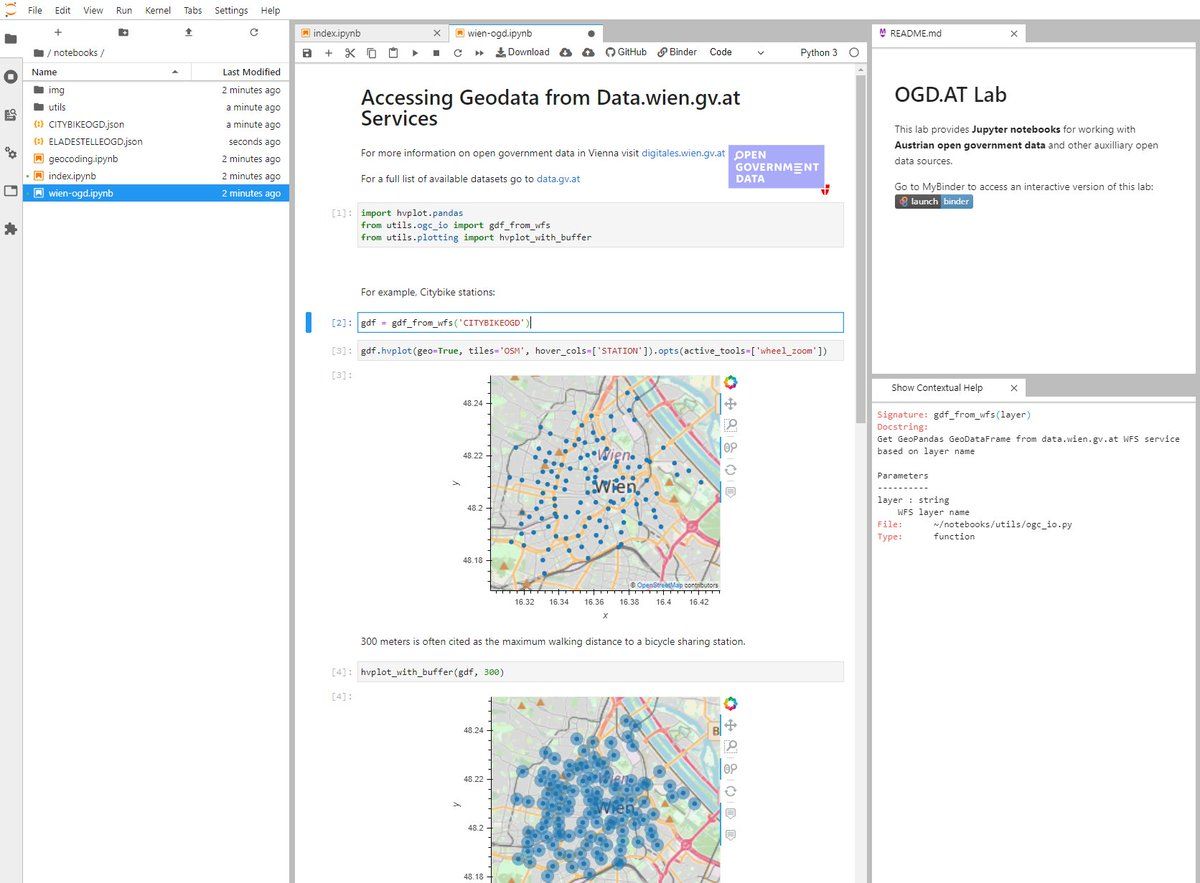Open the File menu
Viewport: 1200px width, 883px height.
35,10
